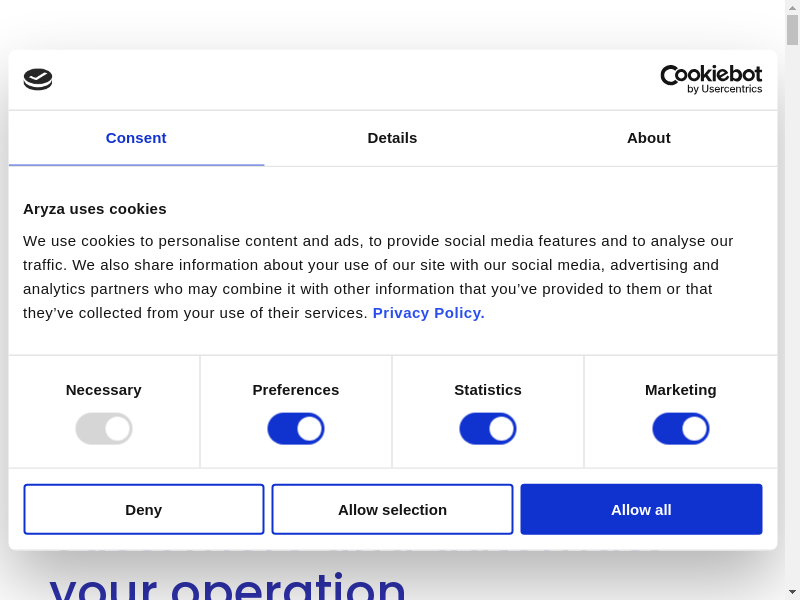800x600 pixels.
Task: Accept cookies with the Allow all button
Action: (641, 510)
